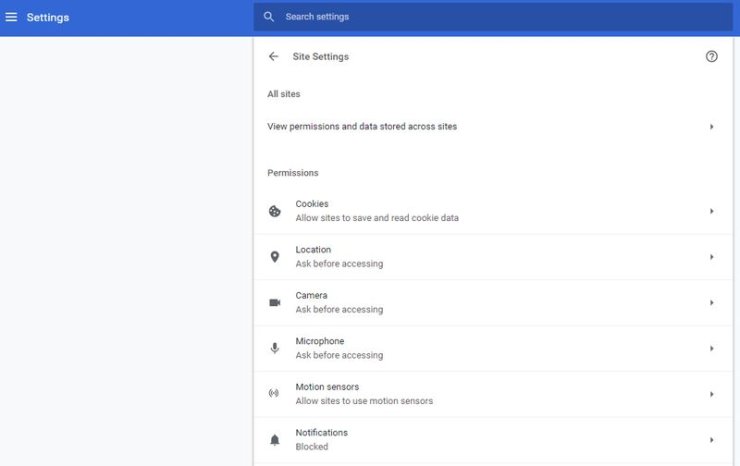Click 'Ask before accessing' under Camera
This screenshot has width=740, height=466.
coord(339,309)
